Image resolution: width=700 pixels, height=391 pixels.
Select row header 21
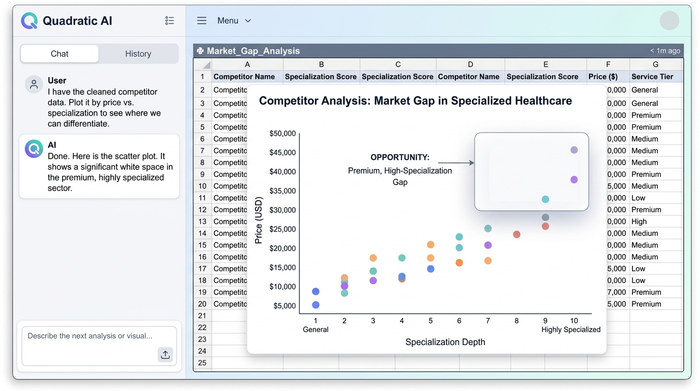[202, 316]
